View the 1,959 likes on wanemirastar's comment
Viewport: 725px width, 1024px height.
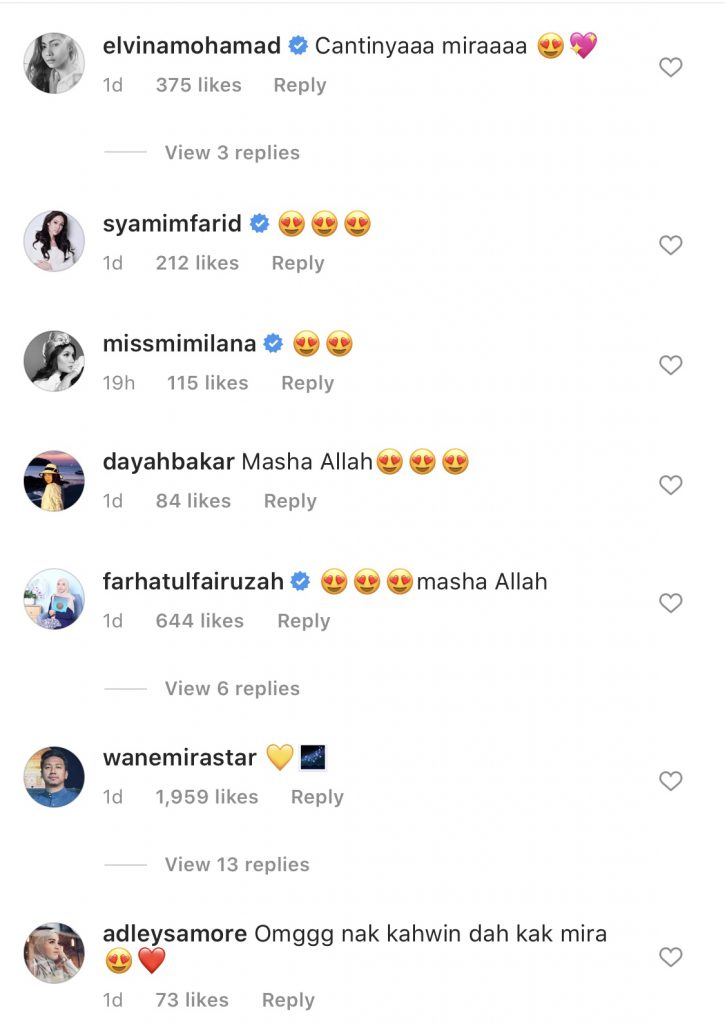pyautogui.click(x=207, y=797)
